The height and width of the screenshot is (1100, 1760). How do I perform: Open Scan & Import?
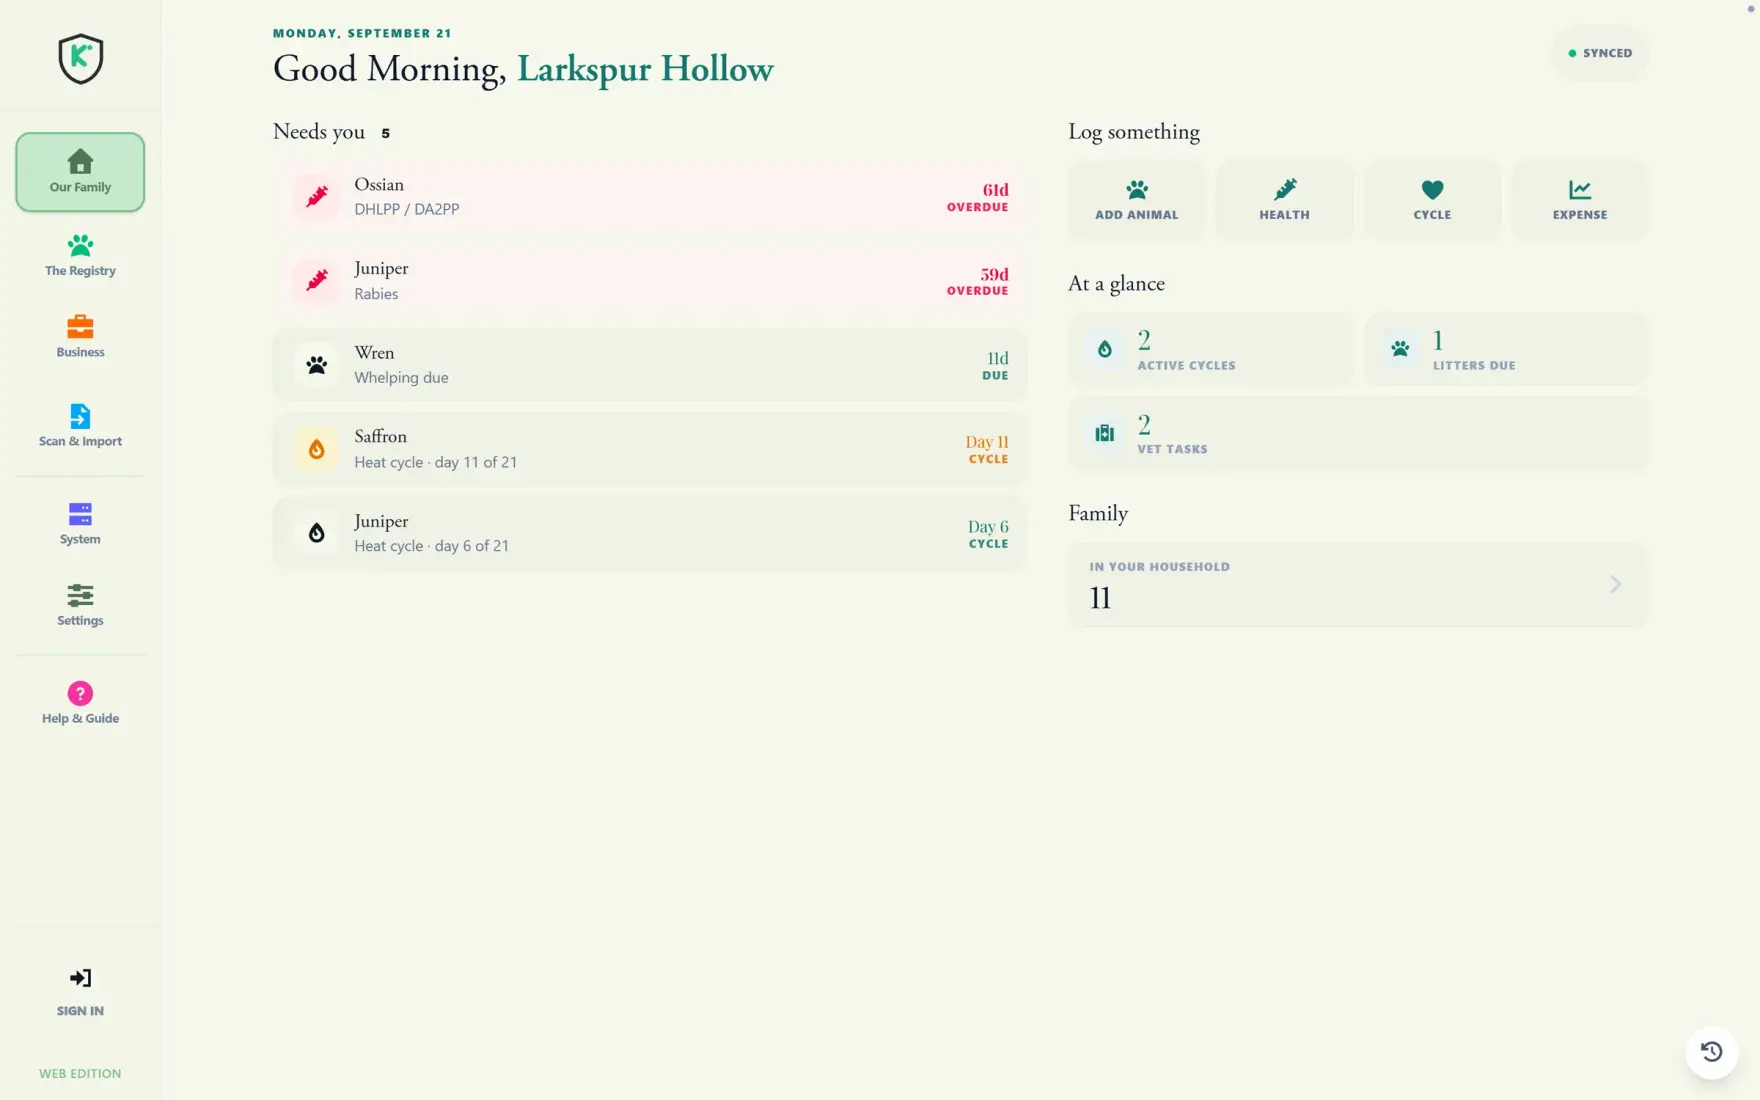tap(80, 426)
